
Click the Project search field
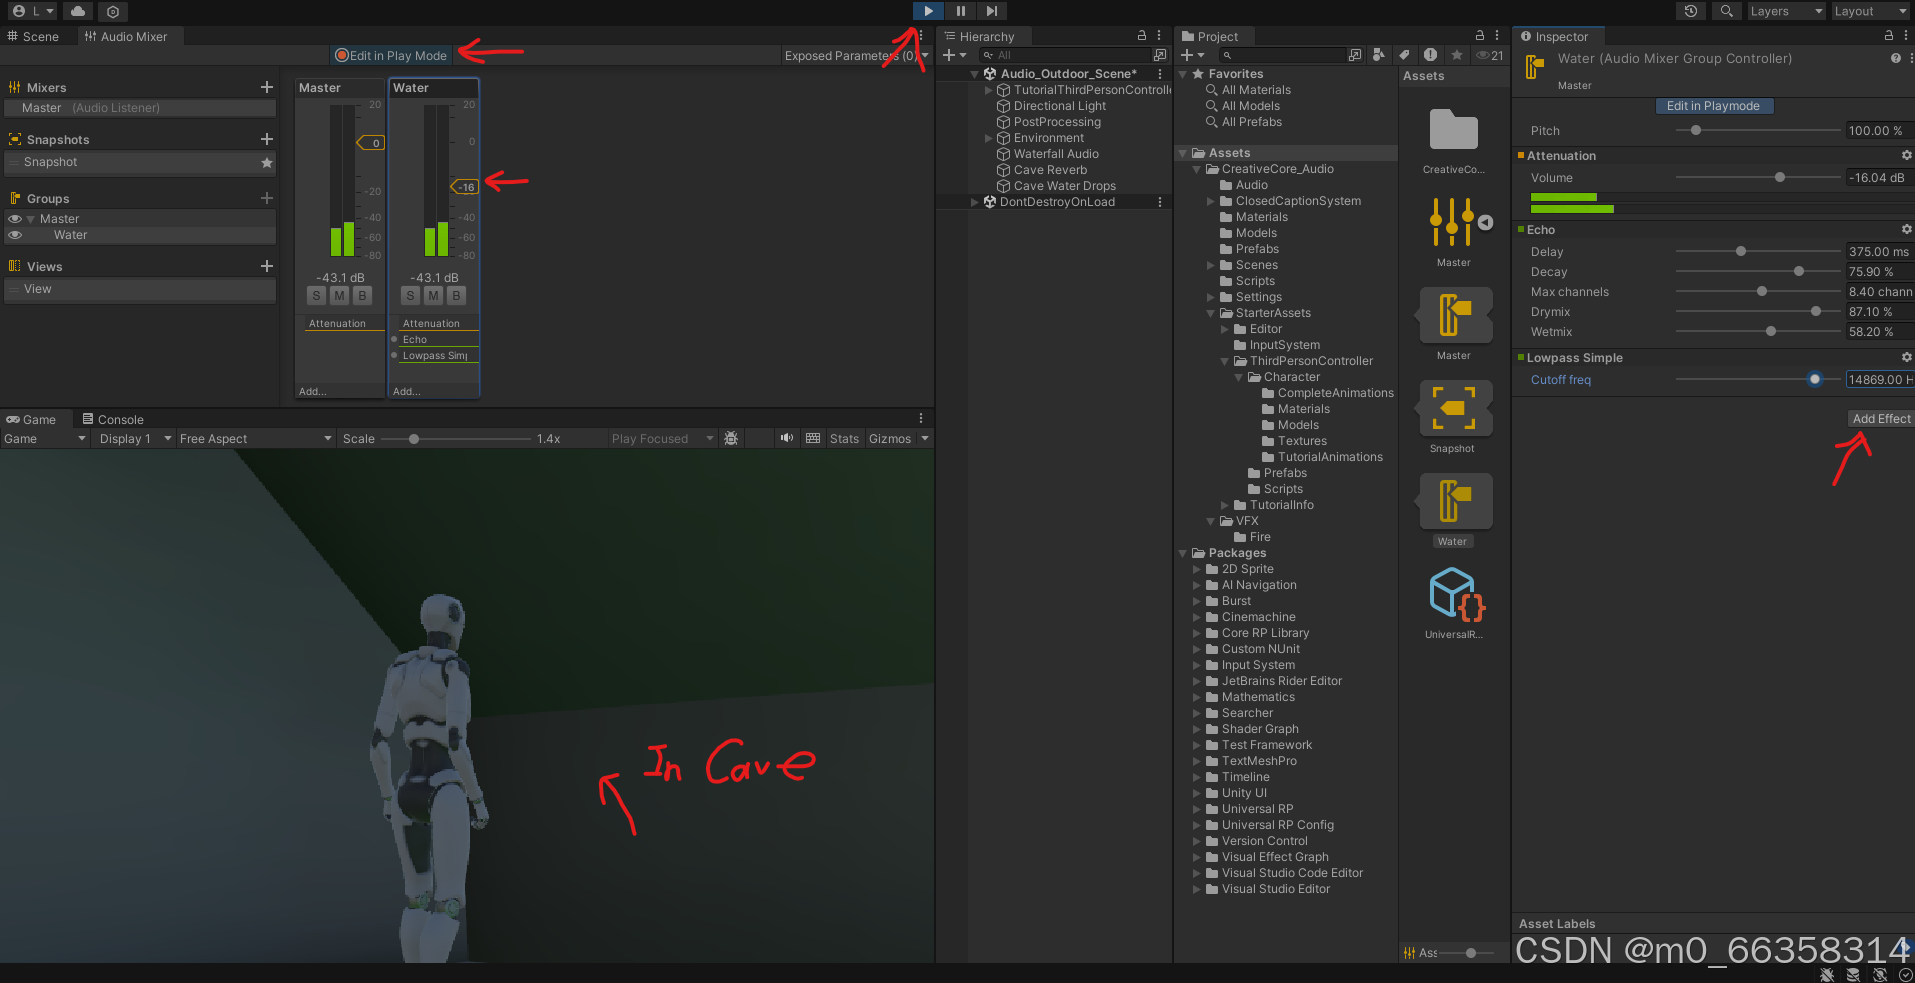point(1282,55)
